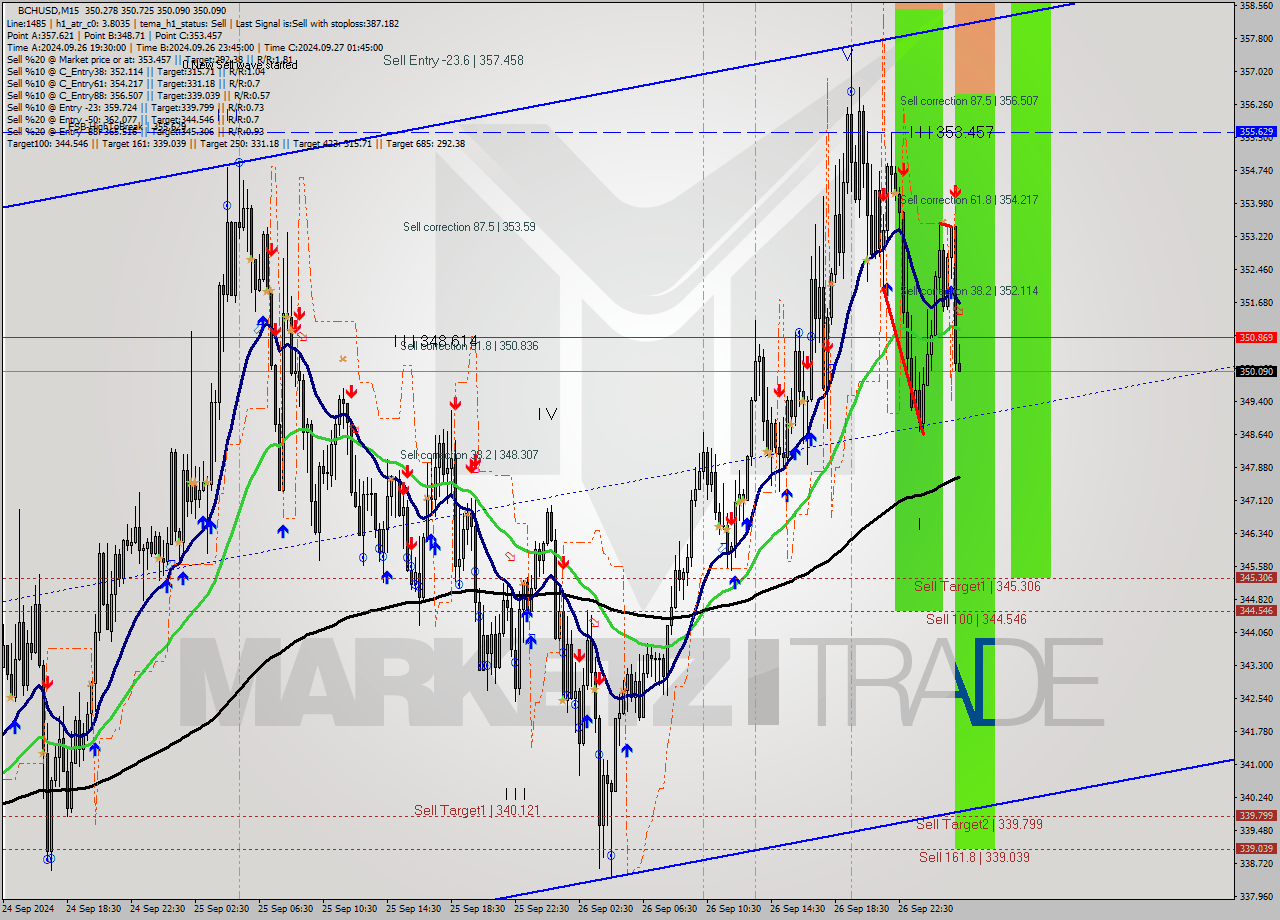Click the 'Sell 161.8 | 339.039' label
1280x920 pixels.
(x=974, y=857)
